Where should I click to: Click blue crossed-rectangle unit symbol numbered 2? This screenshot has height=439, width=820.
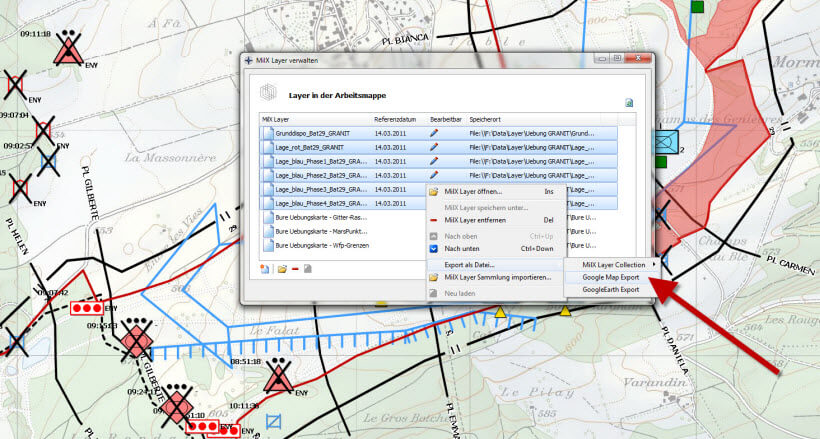(x=666, y=142)
